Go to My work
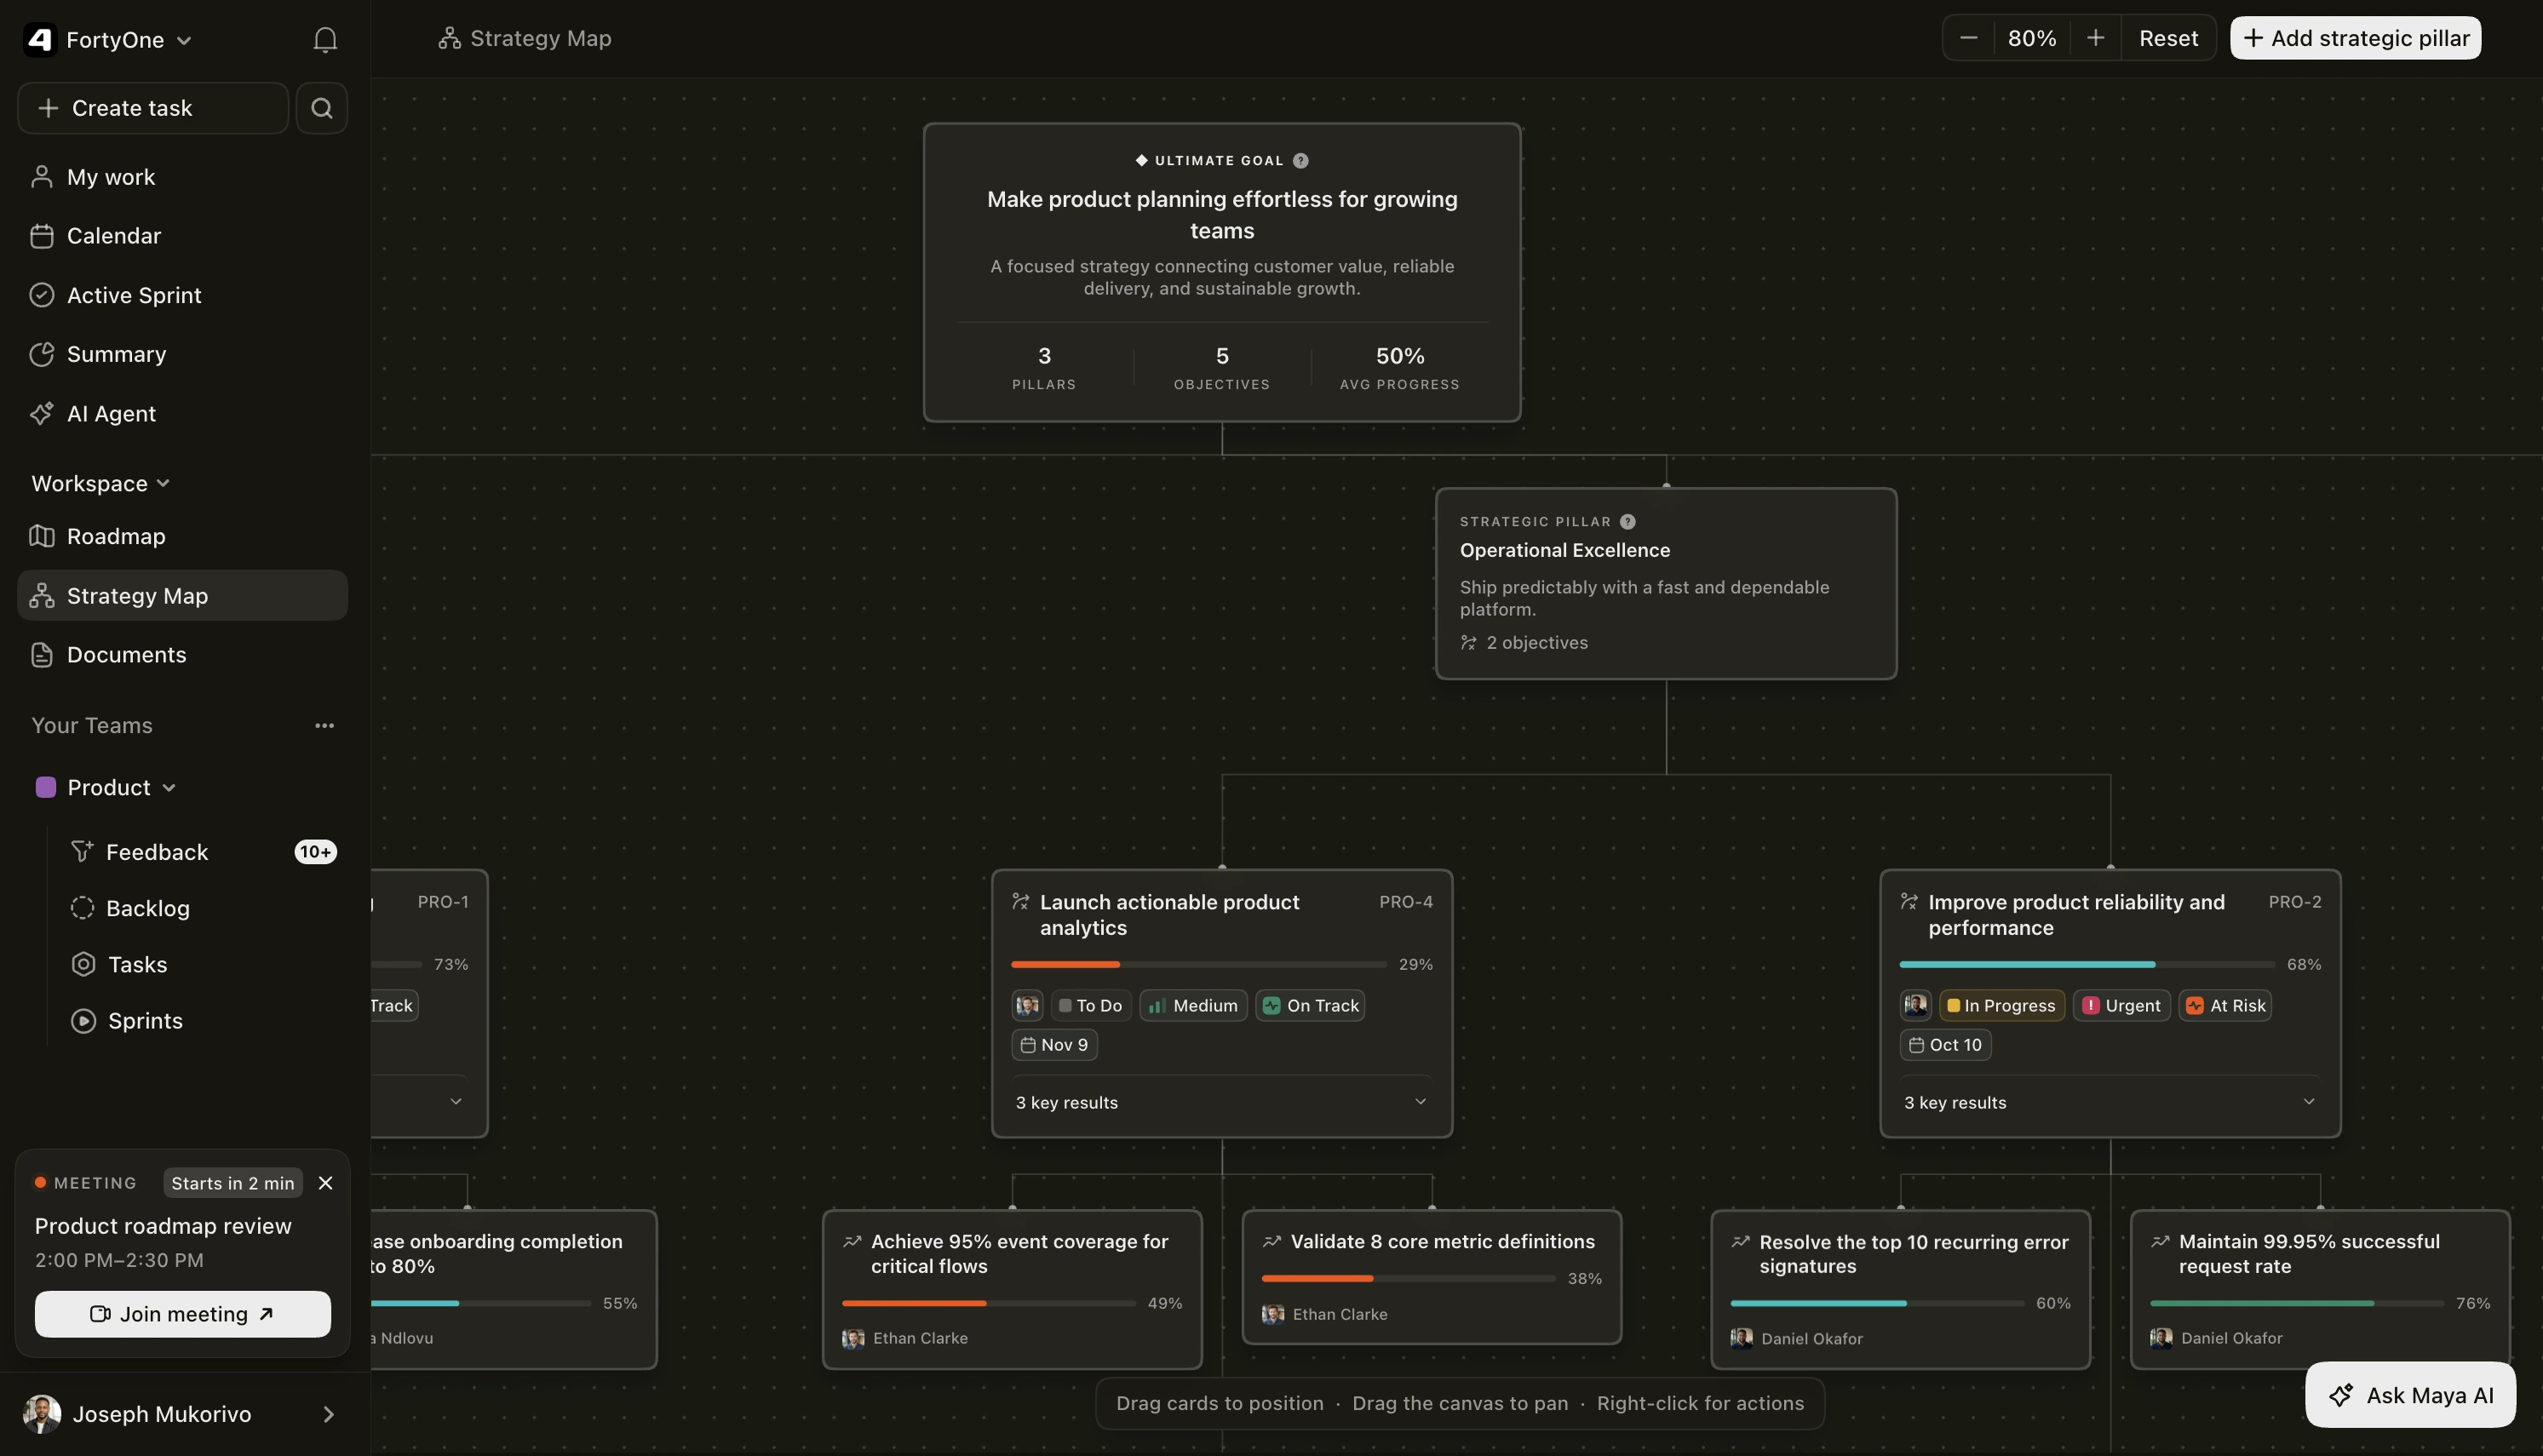 pos(182,177)
